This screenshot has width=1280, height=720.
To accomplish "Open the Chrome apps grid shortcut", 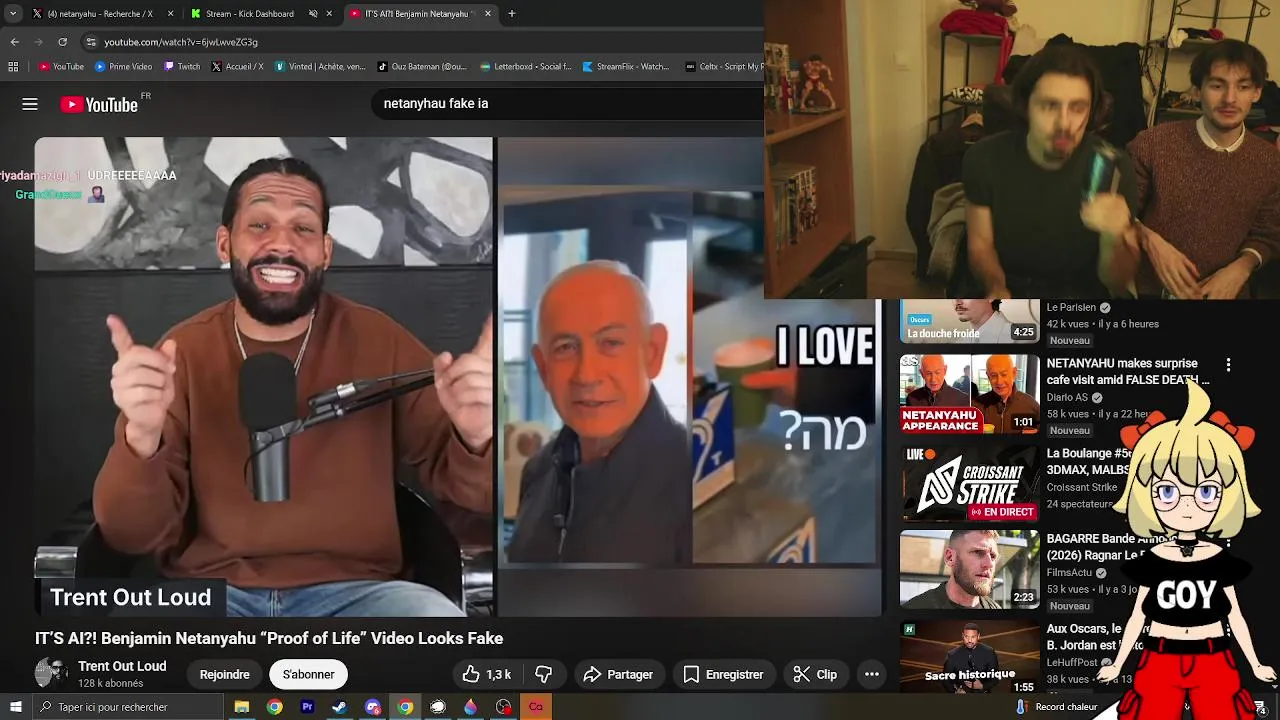I will (x=13, y=67).
